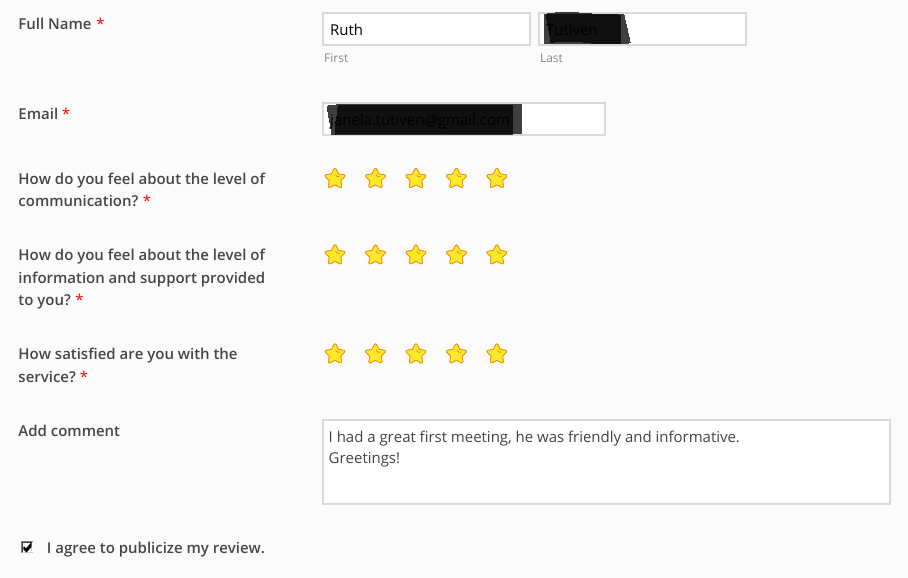Select first star for information and support

[x=335, y=255]
